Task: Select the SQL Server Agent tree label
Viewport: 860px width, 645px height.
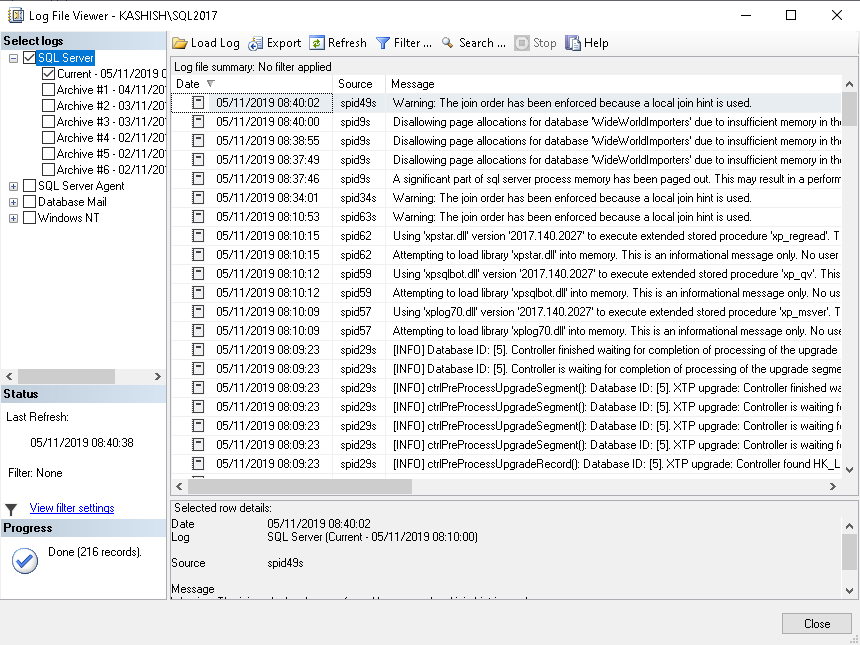Action: point(81,186)
